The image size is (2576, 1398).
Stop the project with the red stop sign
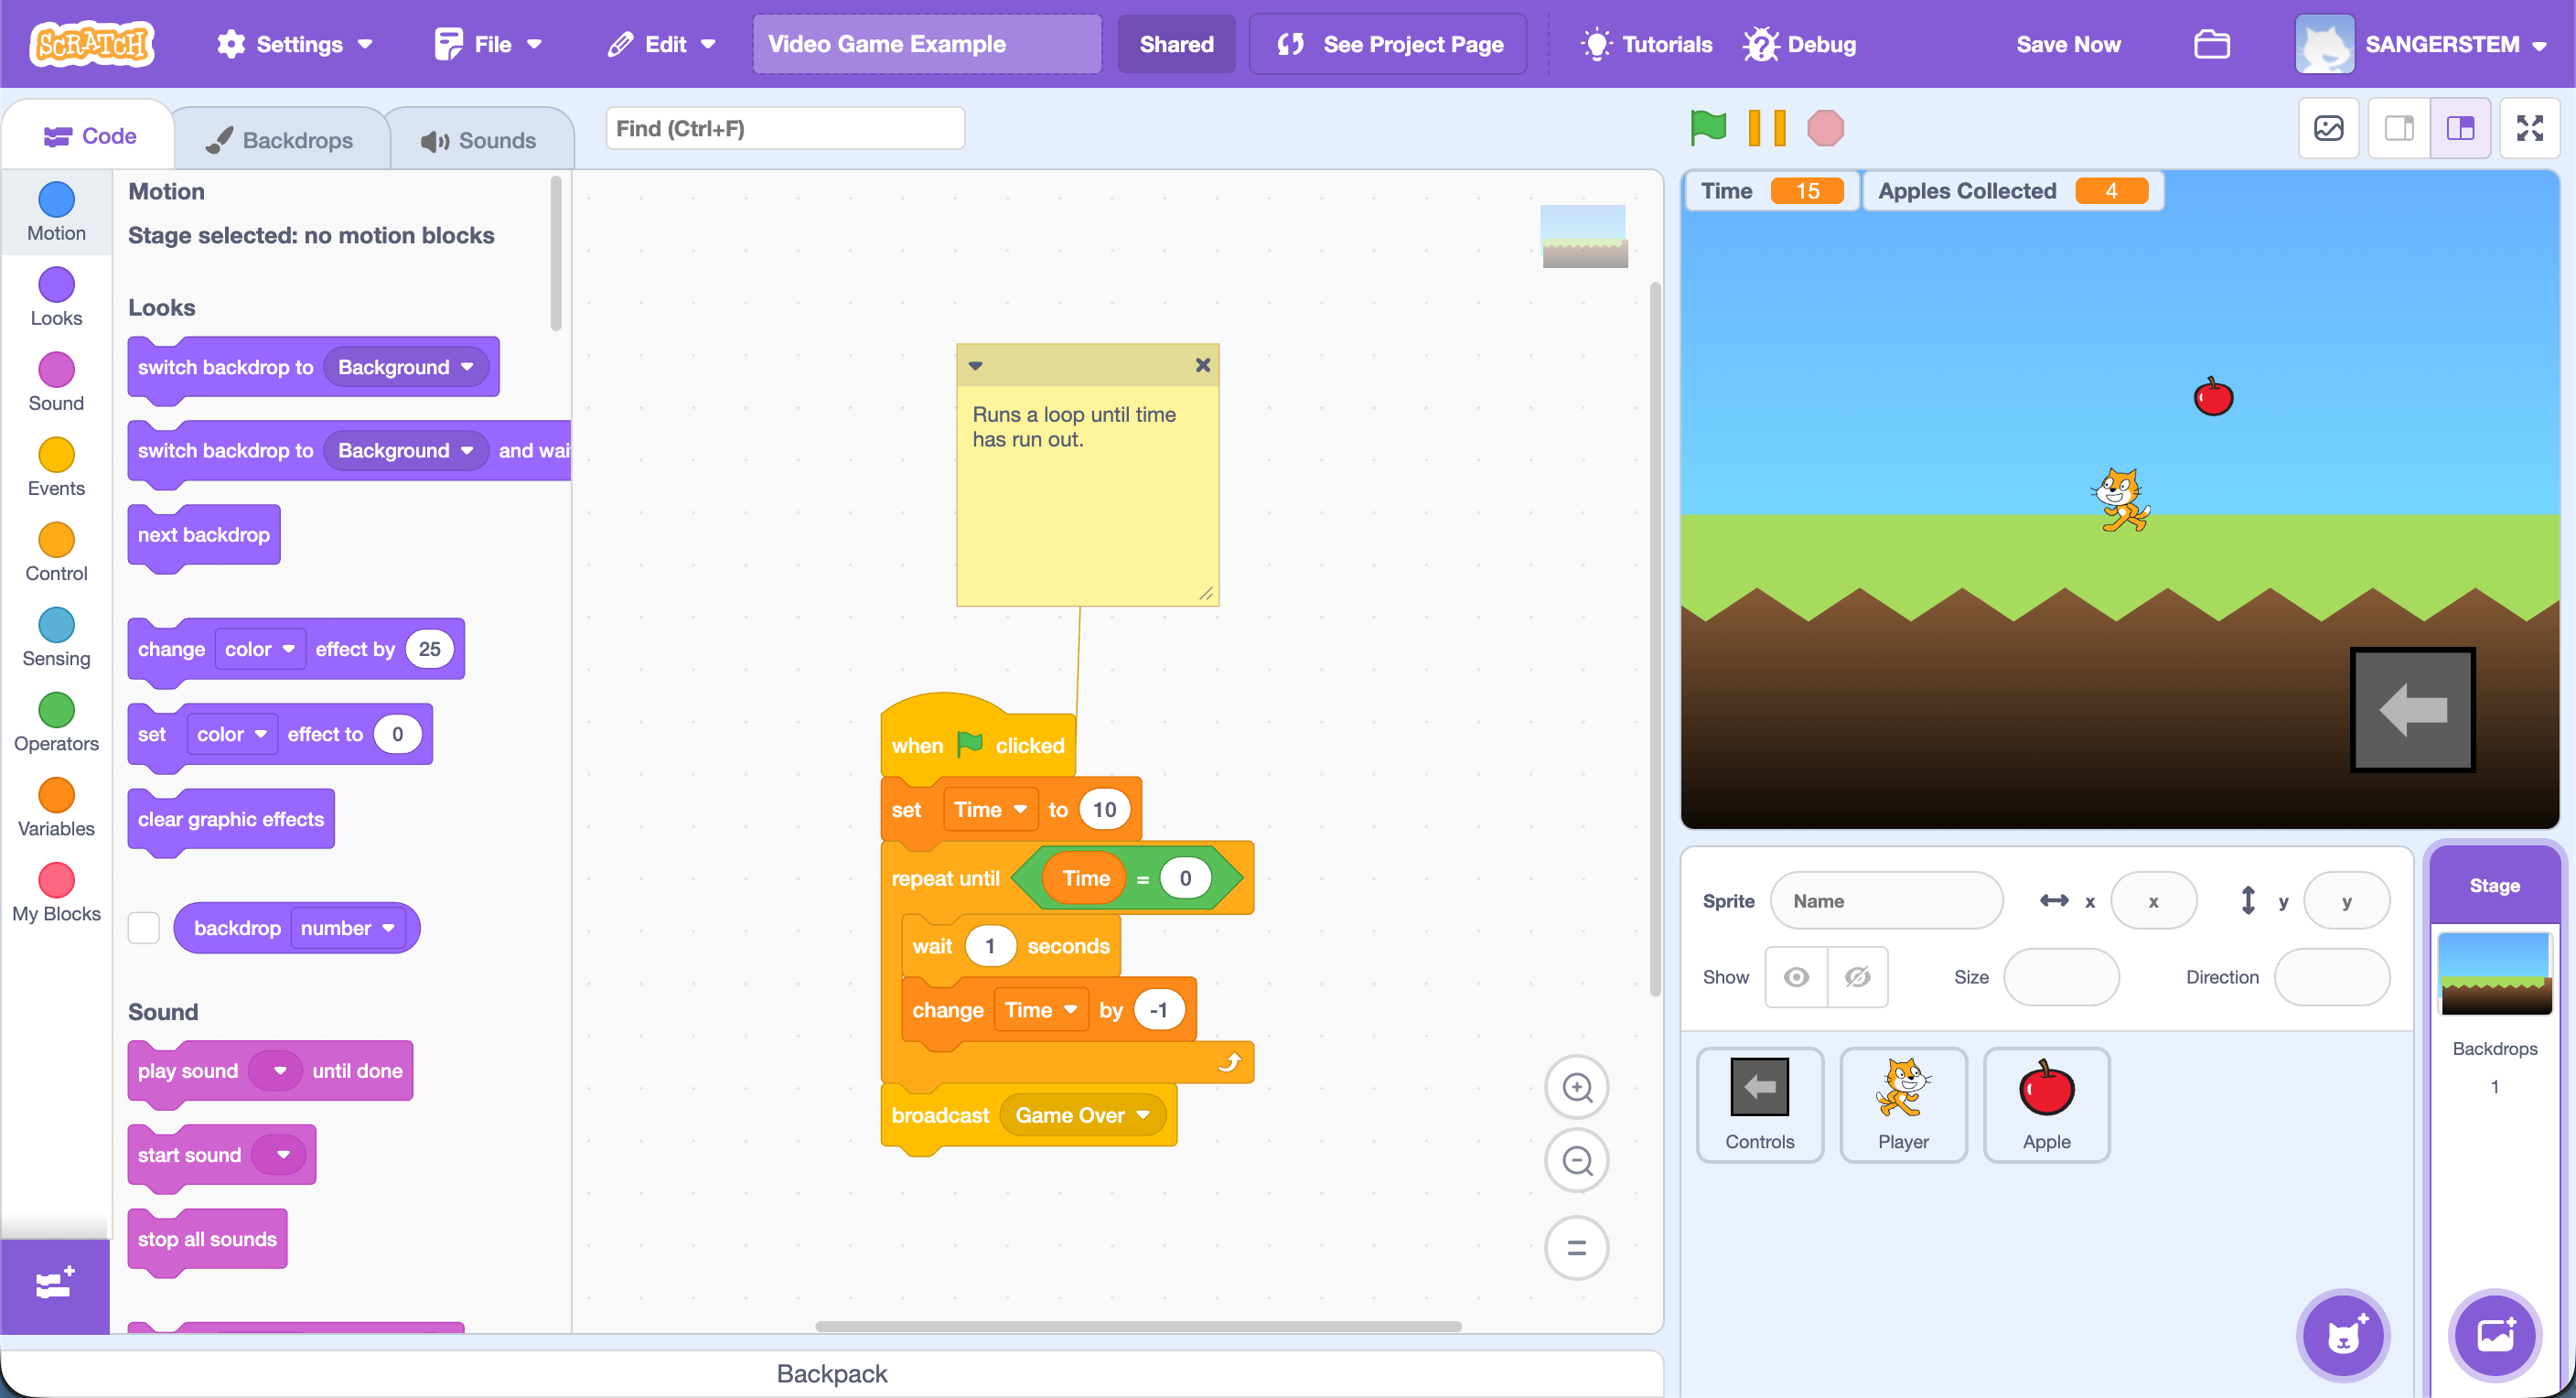(1825, 128)
